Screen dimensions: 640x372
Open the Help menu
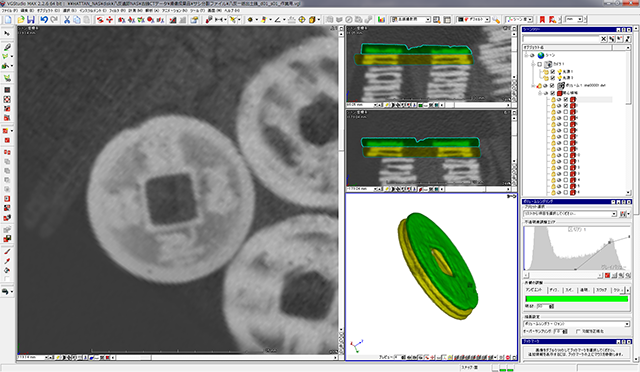point(232,10)
